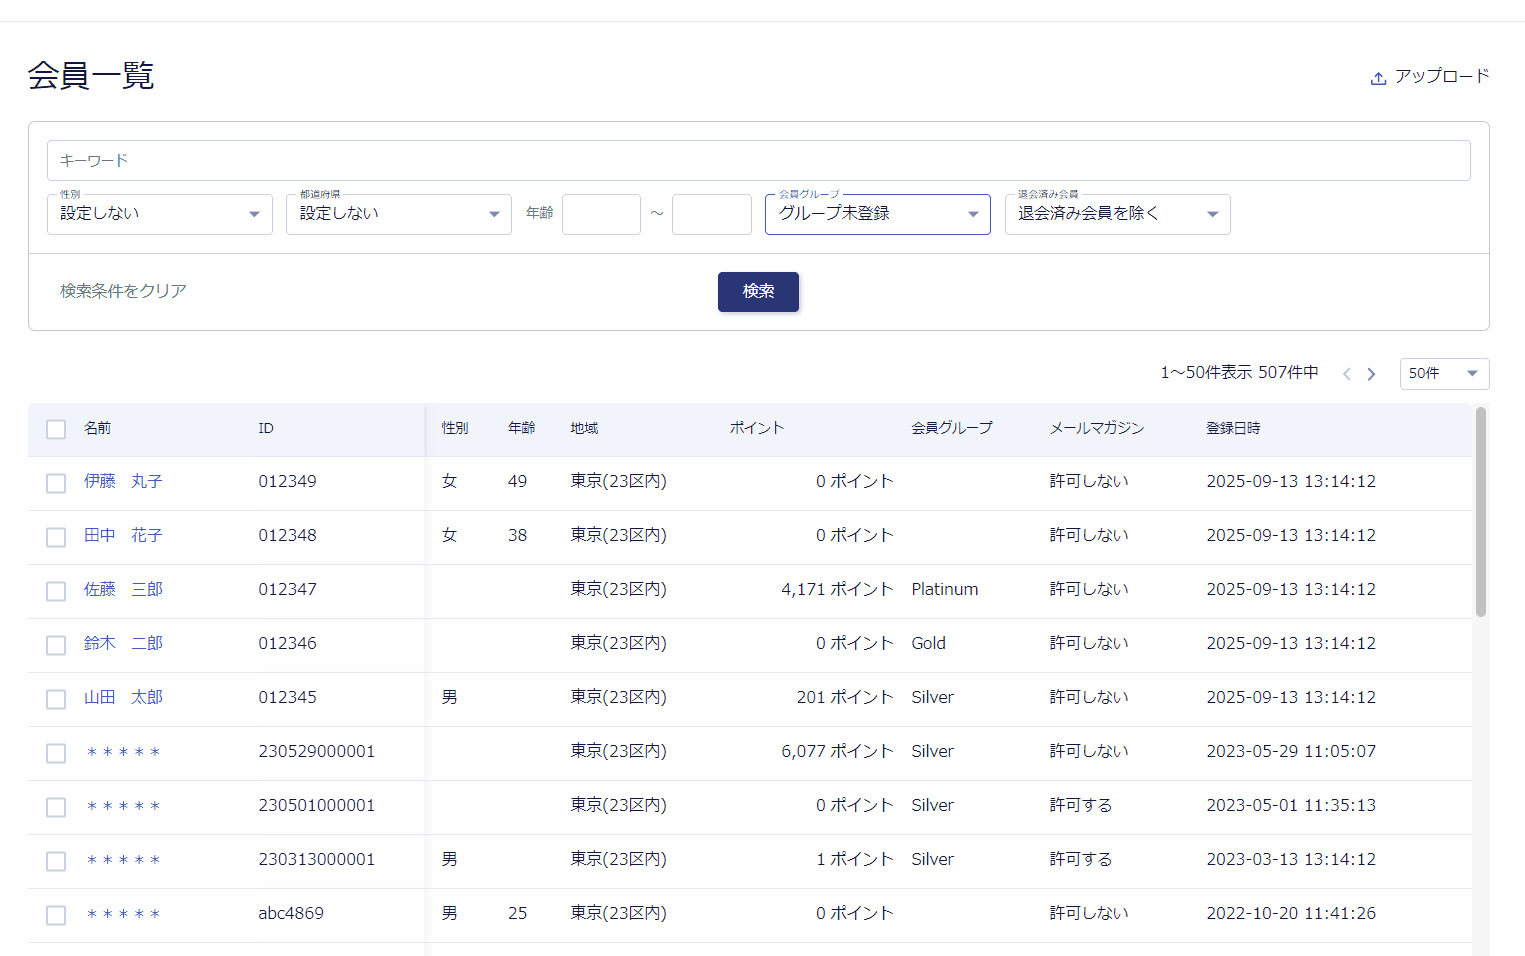Click the 会員グループ column header
This screenshot has height=956, width=1525.
click(x=952, y=428)
